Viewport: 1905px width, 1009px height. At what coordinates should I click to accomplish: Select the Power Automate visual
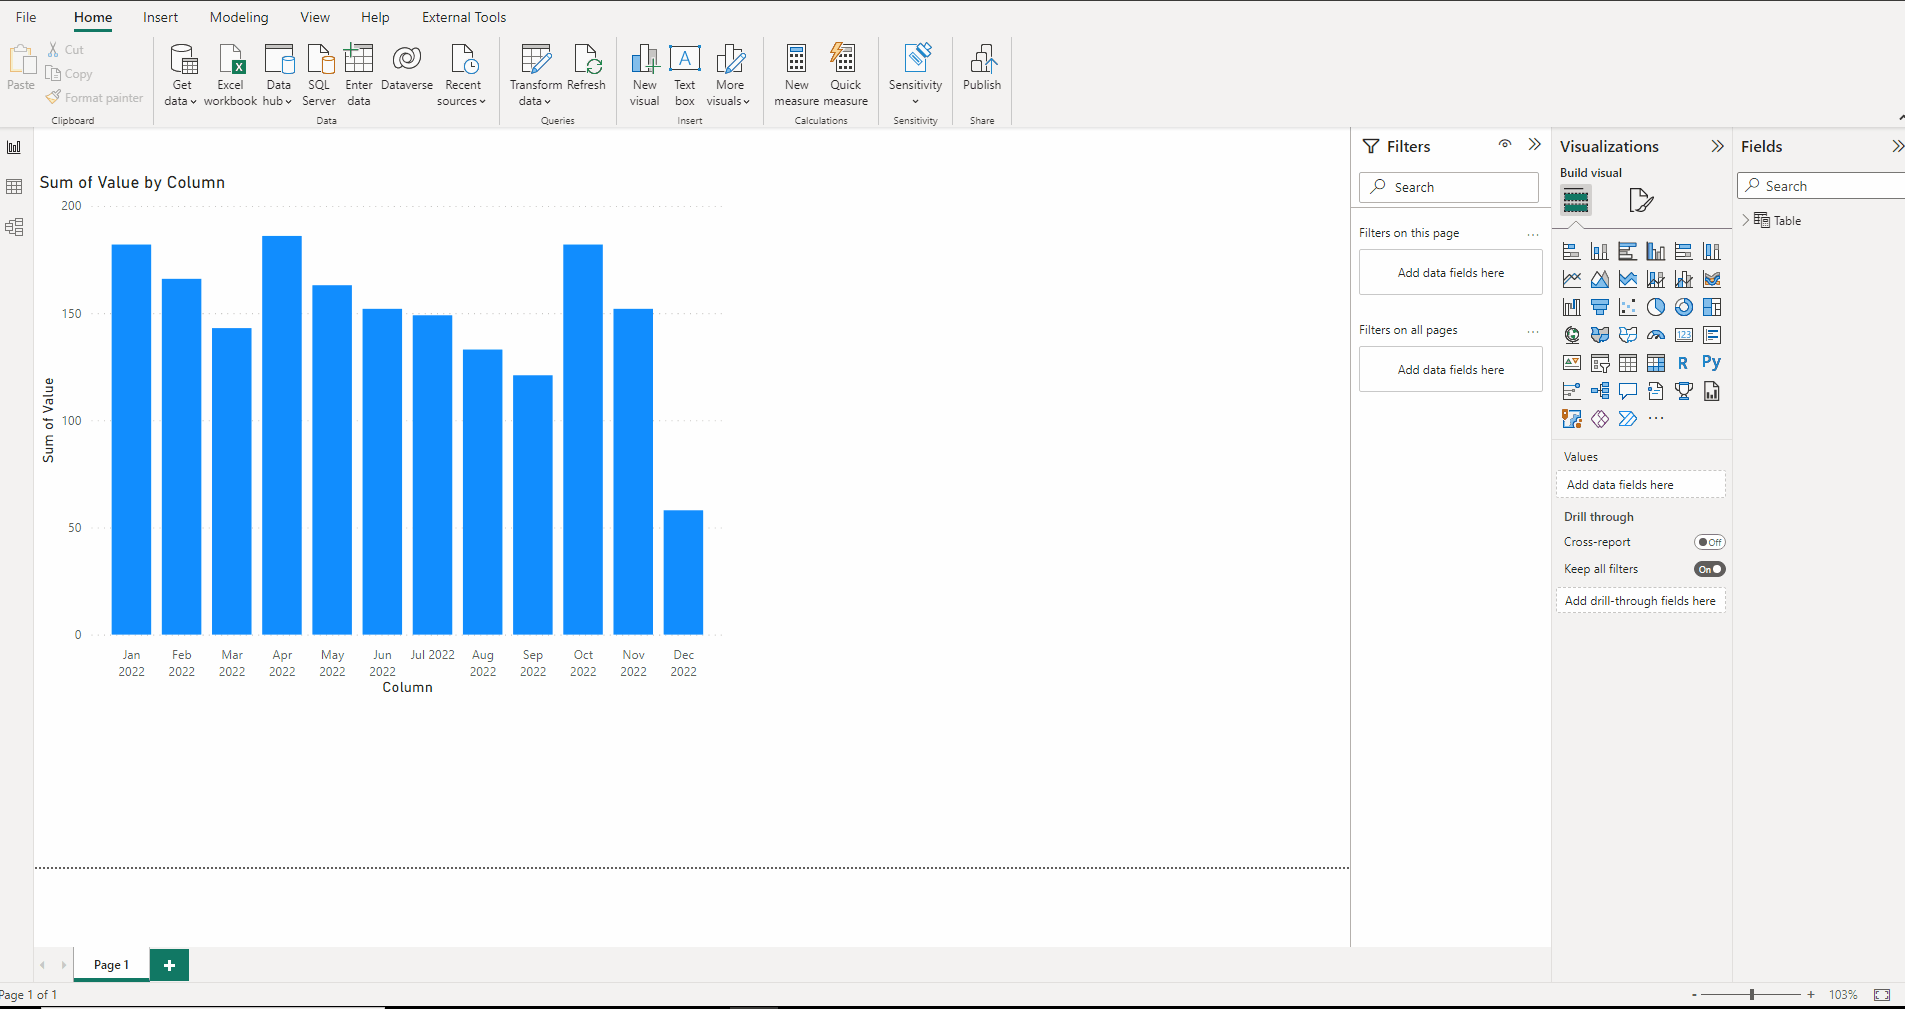(1628, 419)
